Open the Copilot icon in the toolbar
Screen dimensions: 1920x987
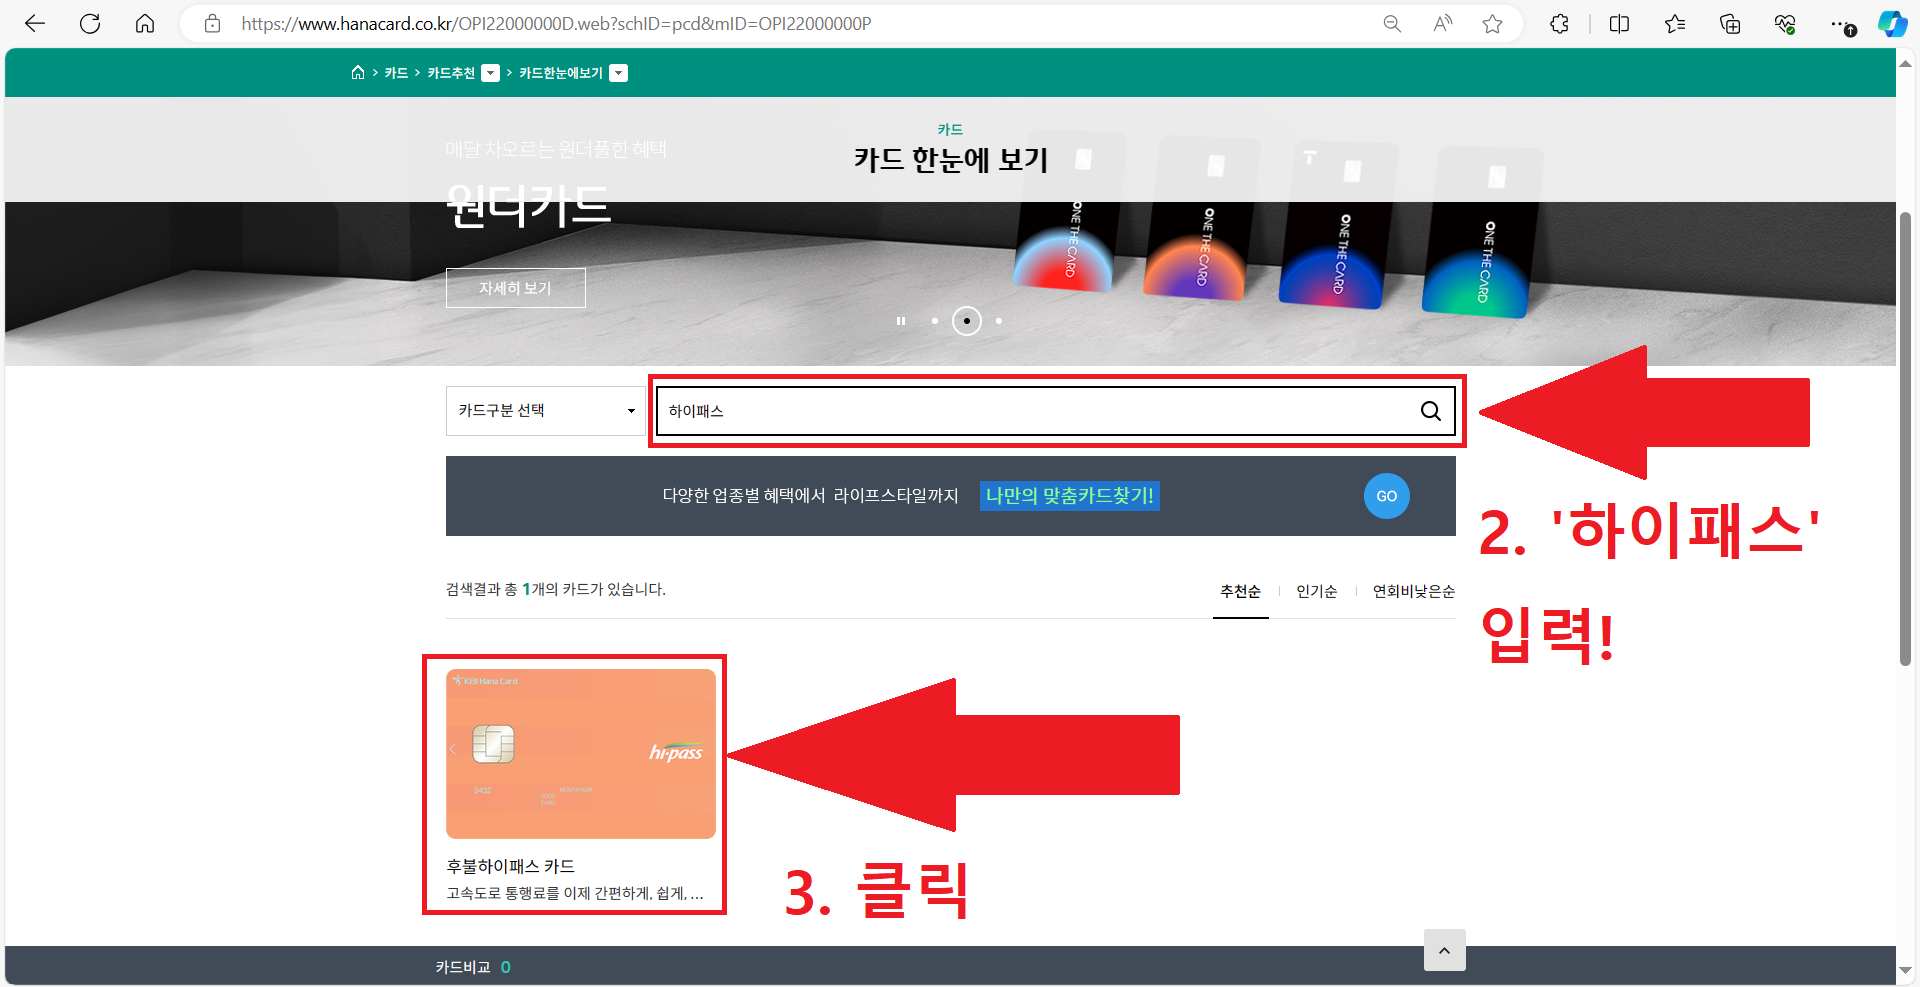coord(1892,24)
